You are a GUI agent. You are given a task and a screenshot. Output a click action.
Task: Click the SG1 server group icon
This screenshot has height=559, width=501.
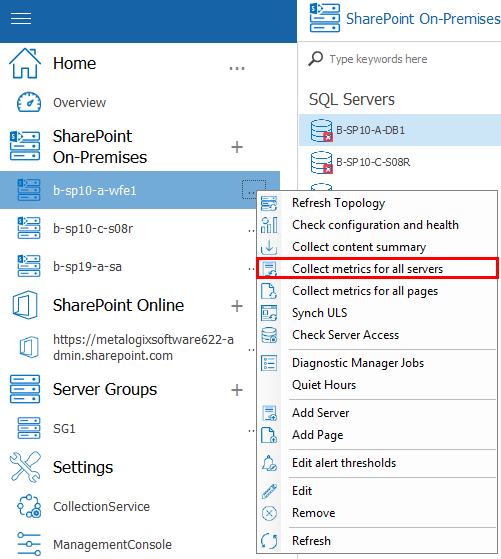[29, 428]
